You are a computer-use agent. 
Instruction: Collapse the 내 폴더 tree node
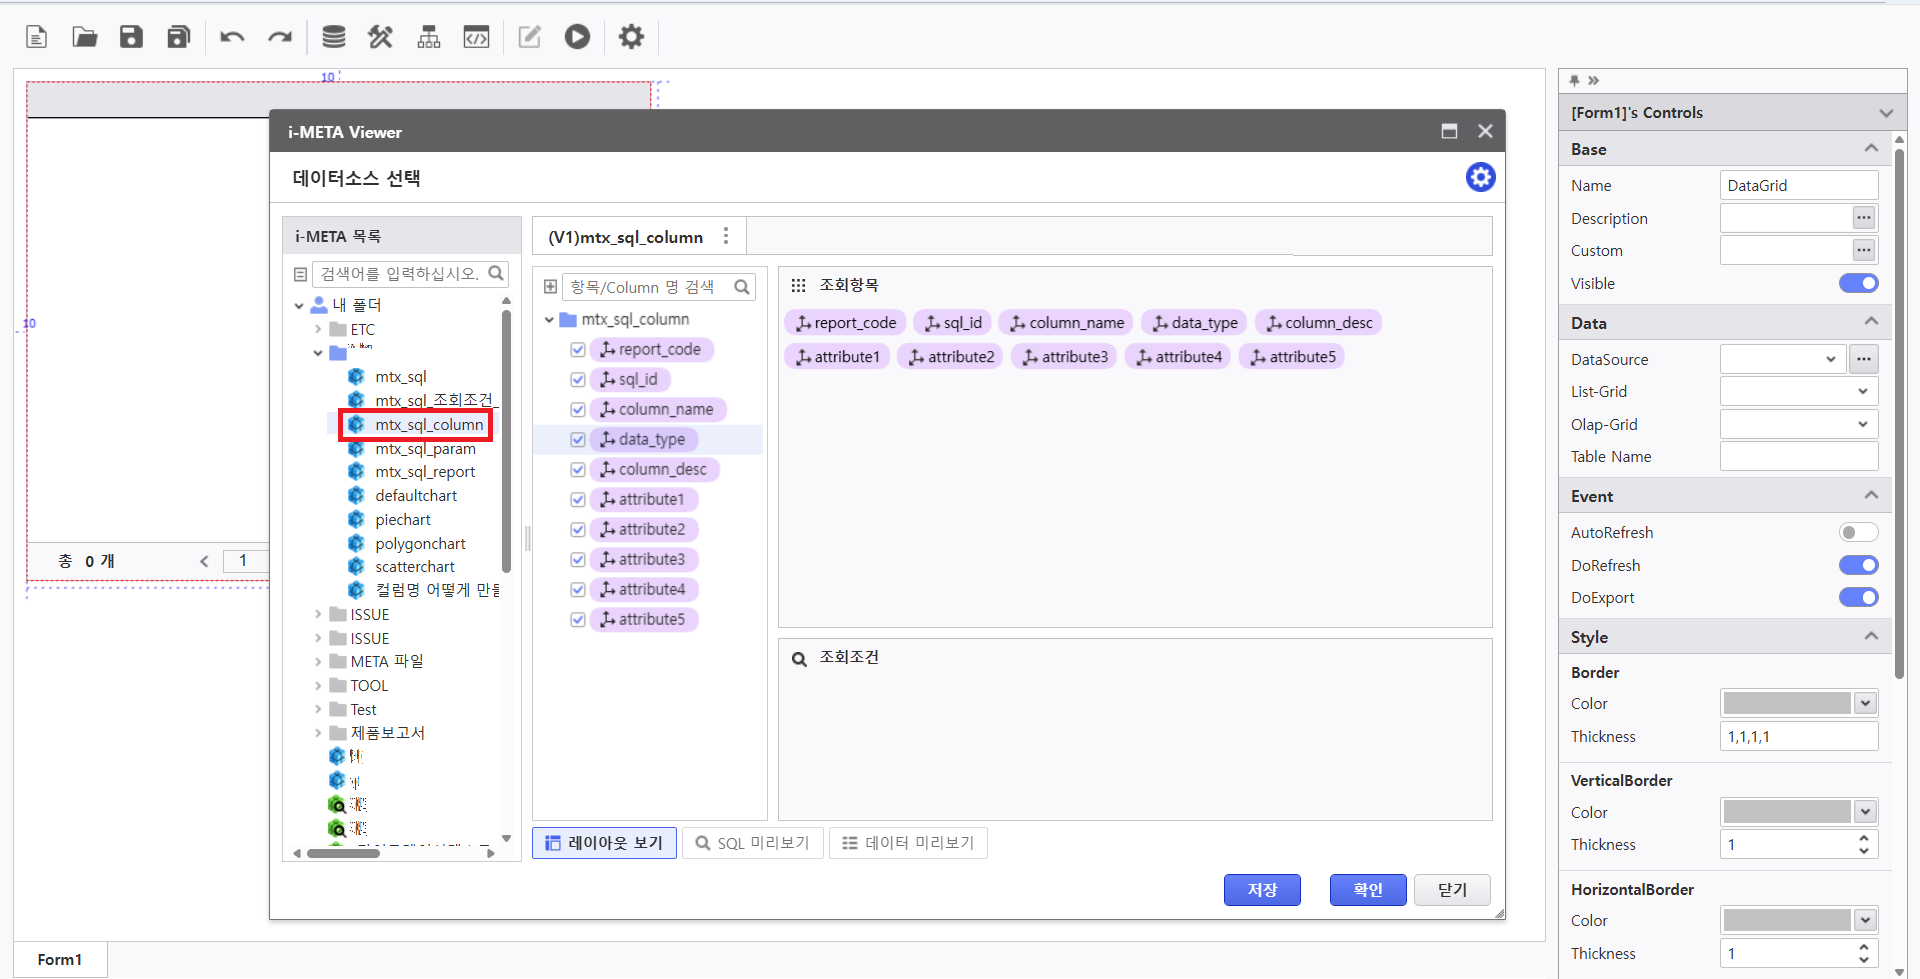(x=299, y=305)
